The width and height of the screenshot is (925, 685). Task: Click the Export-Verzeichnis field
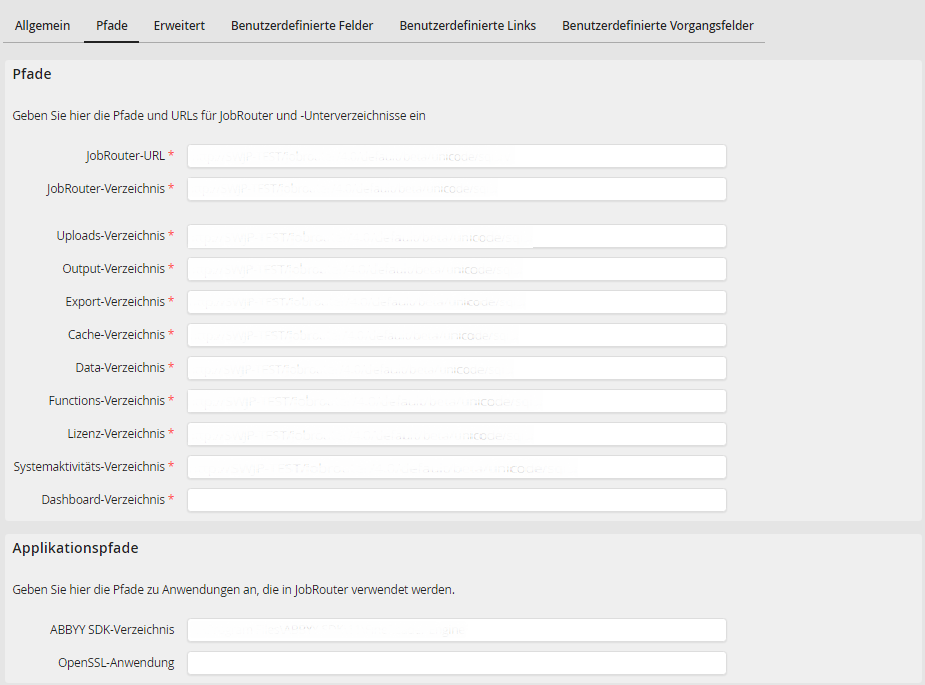click(456, 302)
